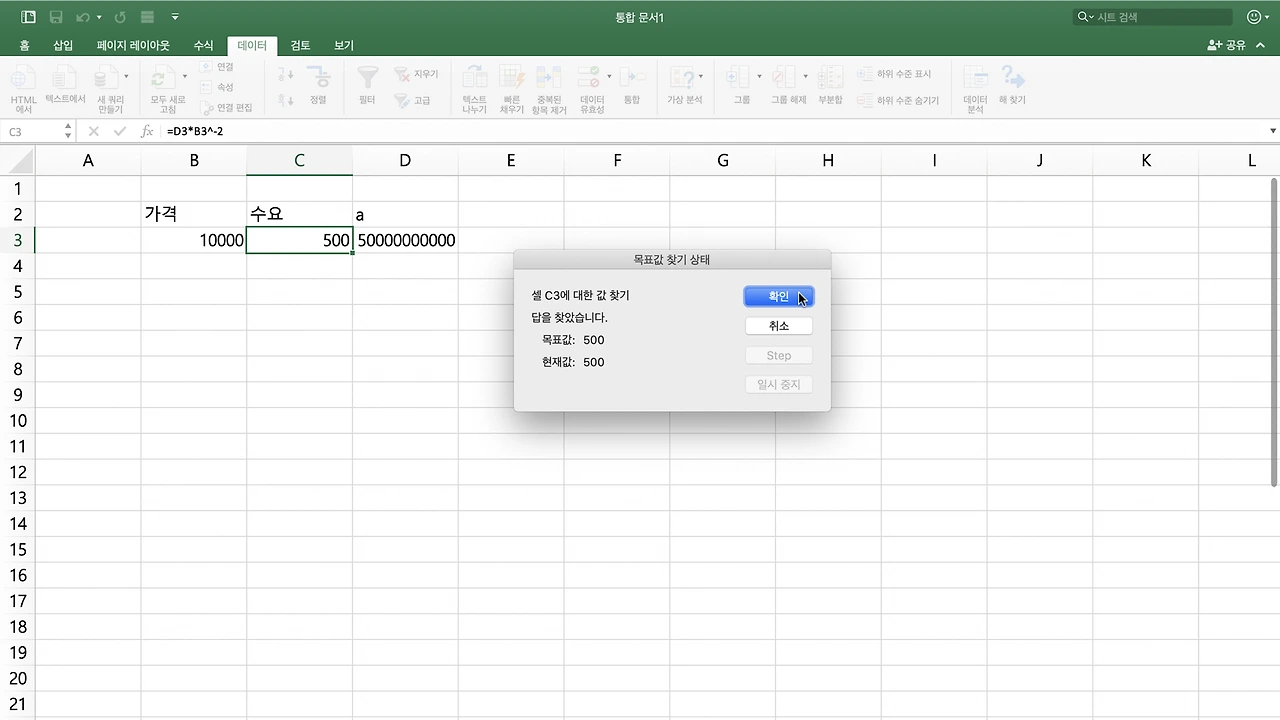Open the undo history dropdown arrow
Viewport: 1280px width, 720px height.
click(x=99, y=18)
